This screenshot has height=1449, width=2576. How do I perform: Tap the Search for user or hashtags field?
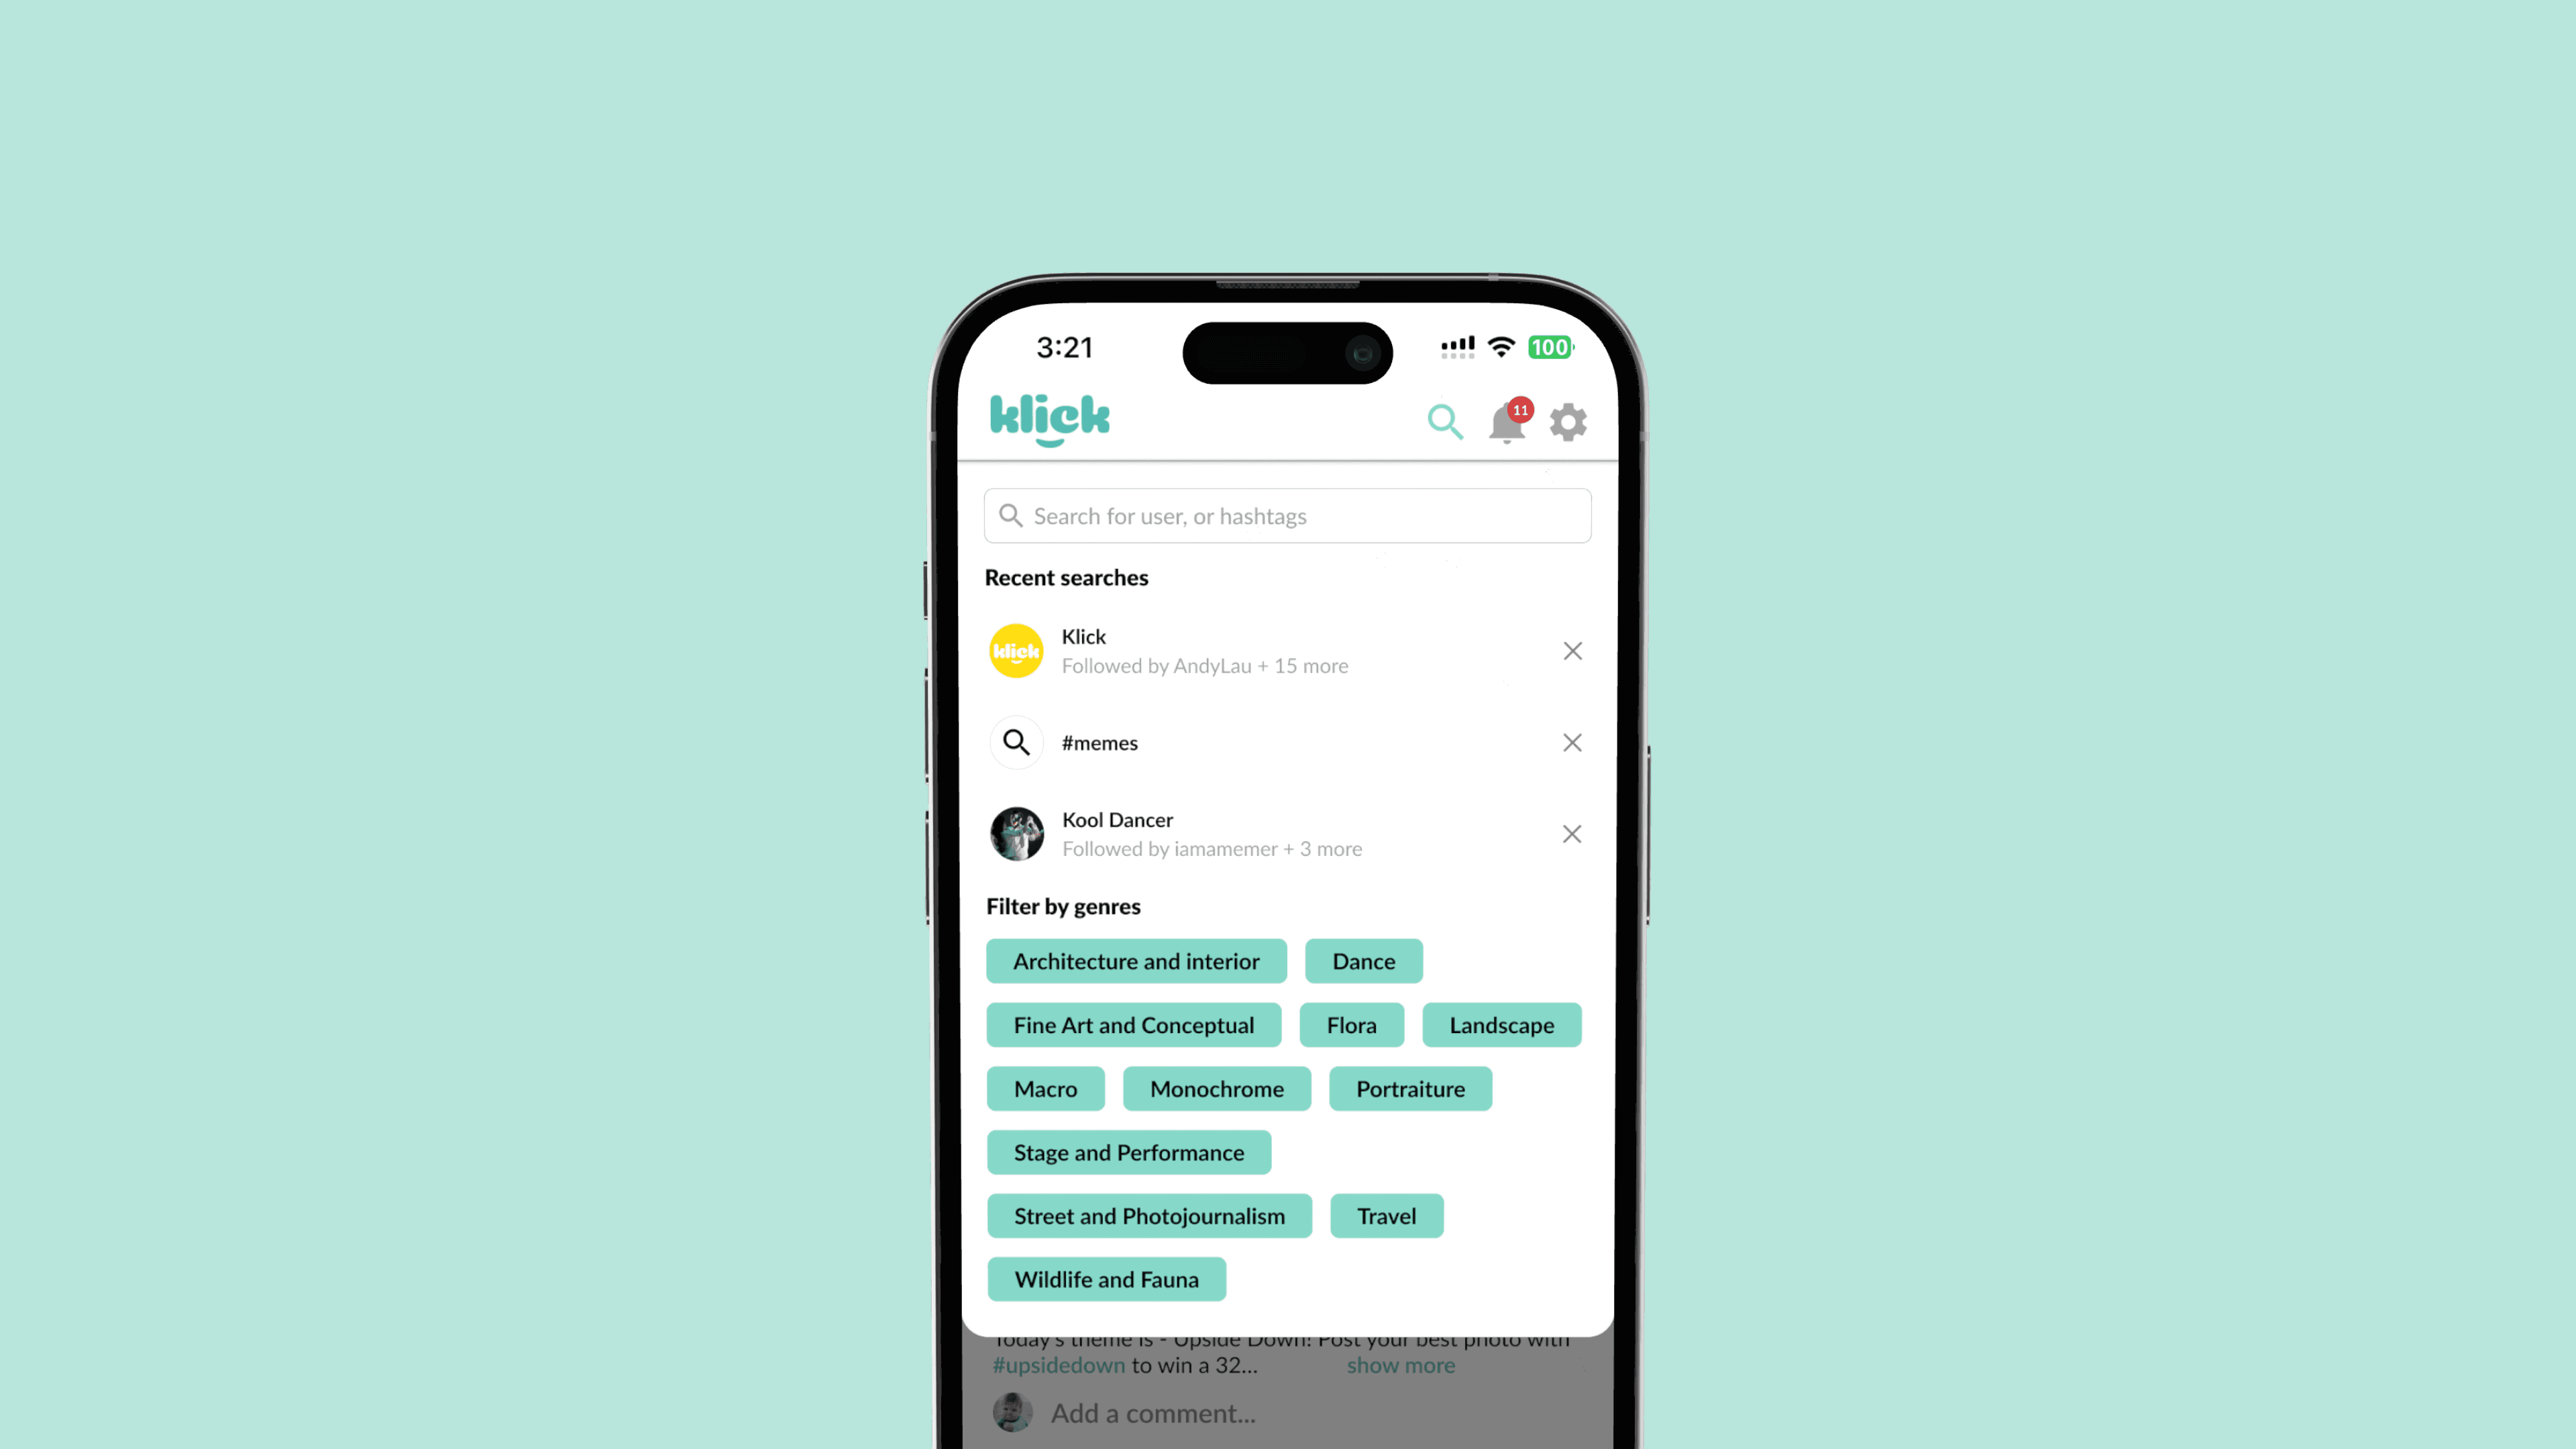[x=1288, y=515]
